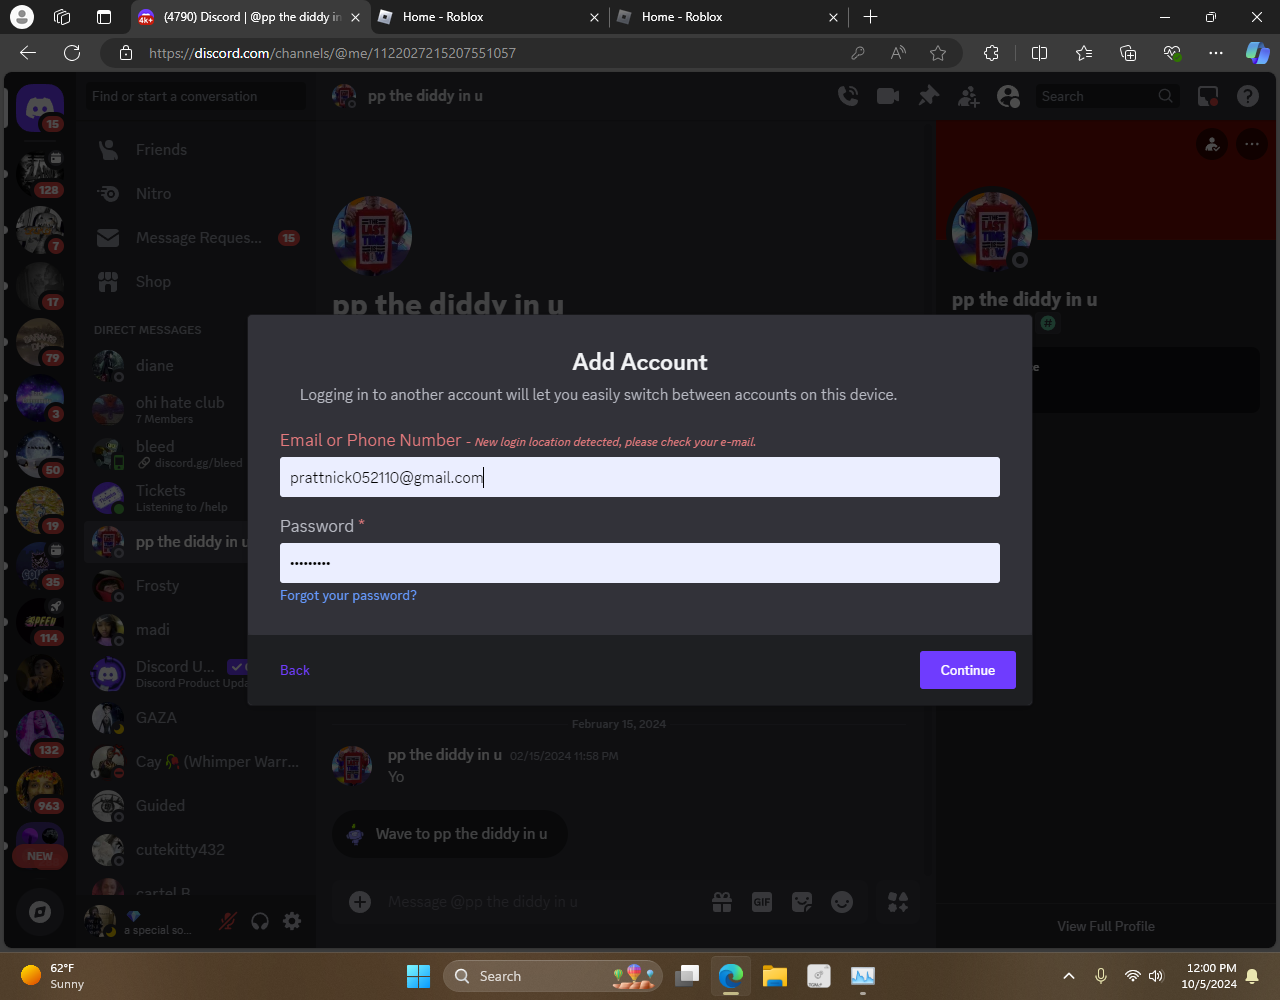1280x1000 pixels.
Task: Open Discord user settings gear
Action: [x=292, y=921]
